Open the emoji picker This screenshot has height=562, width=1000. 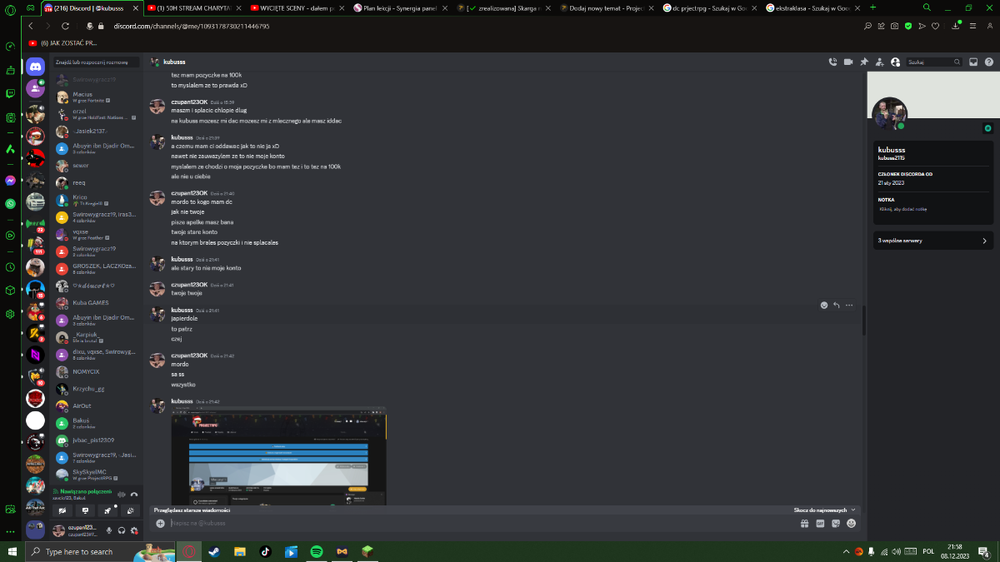pyautogui.click(x=851, y=523)
